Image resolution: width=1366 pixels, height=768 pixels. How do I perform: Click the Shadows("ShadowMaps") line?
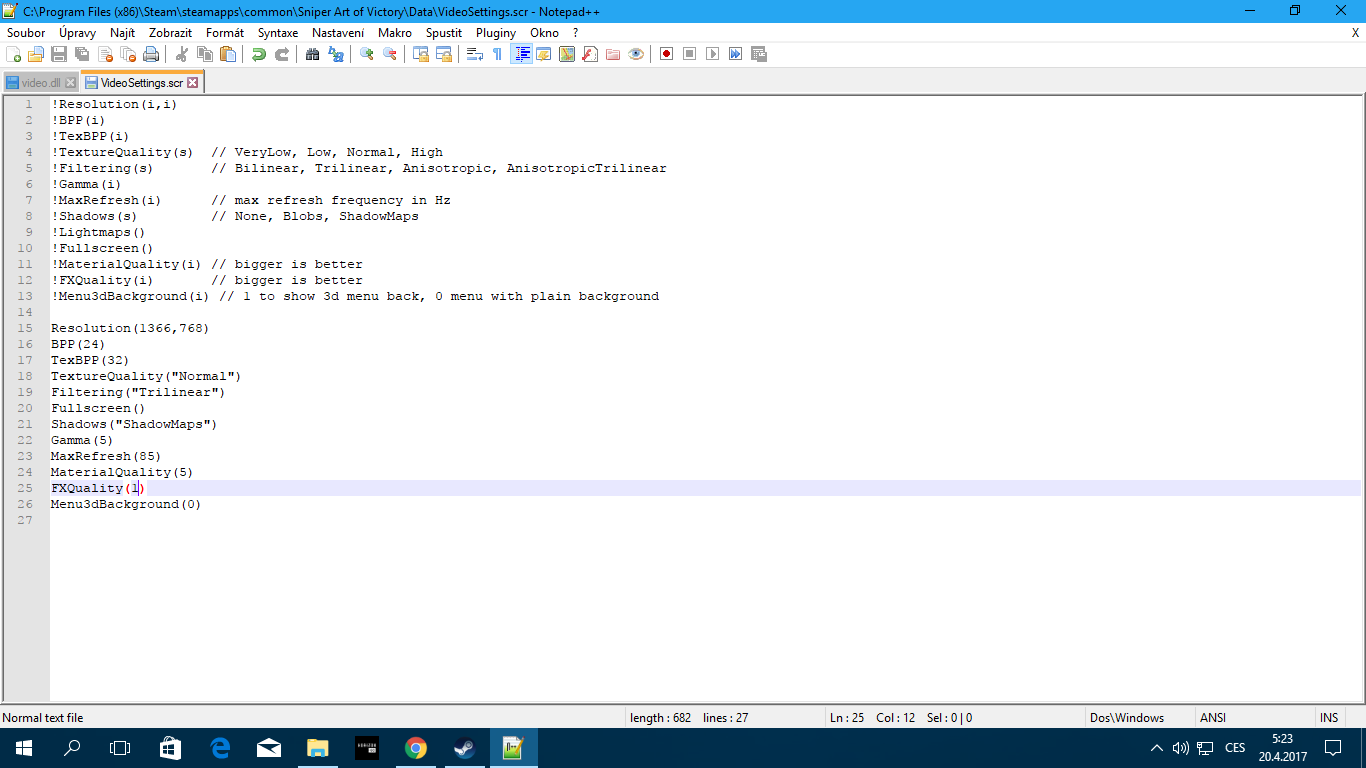pyautogui.click(x=134, y=424)
